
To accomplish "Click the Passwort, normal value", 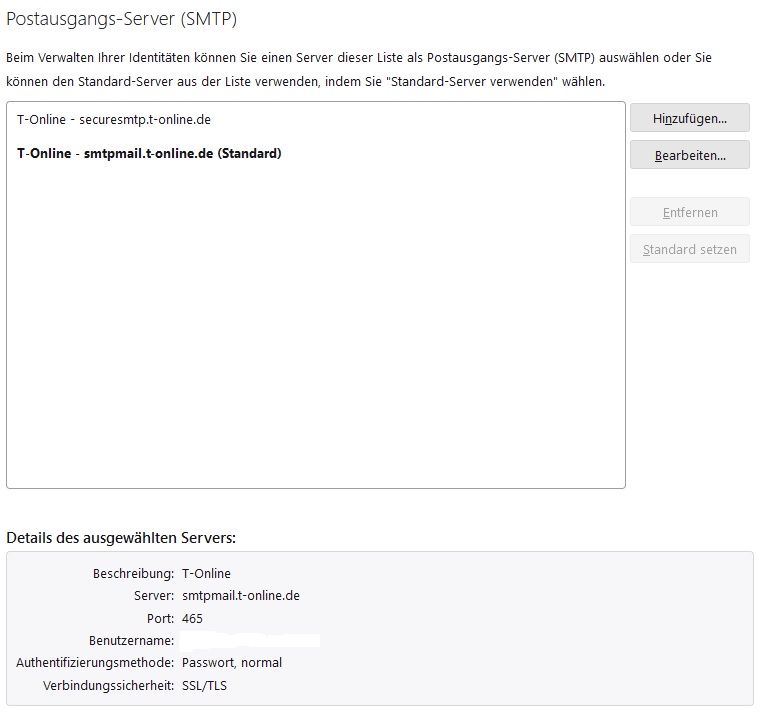I will (x=232, y=663).
